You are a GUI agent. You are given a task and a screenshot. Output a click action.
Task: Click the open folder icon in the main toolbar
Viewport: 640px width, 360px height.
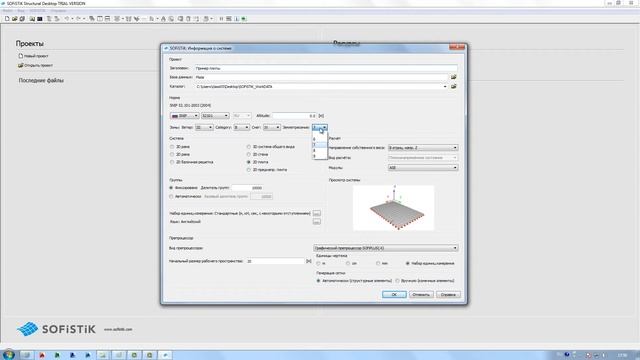(x=15, y=19)
